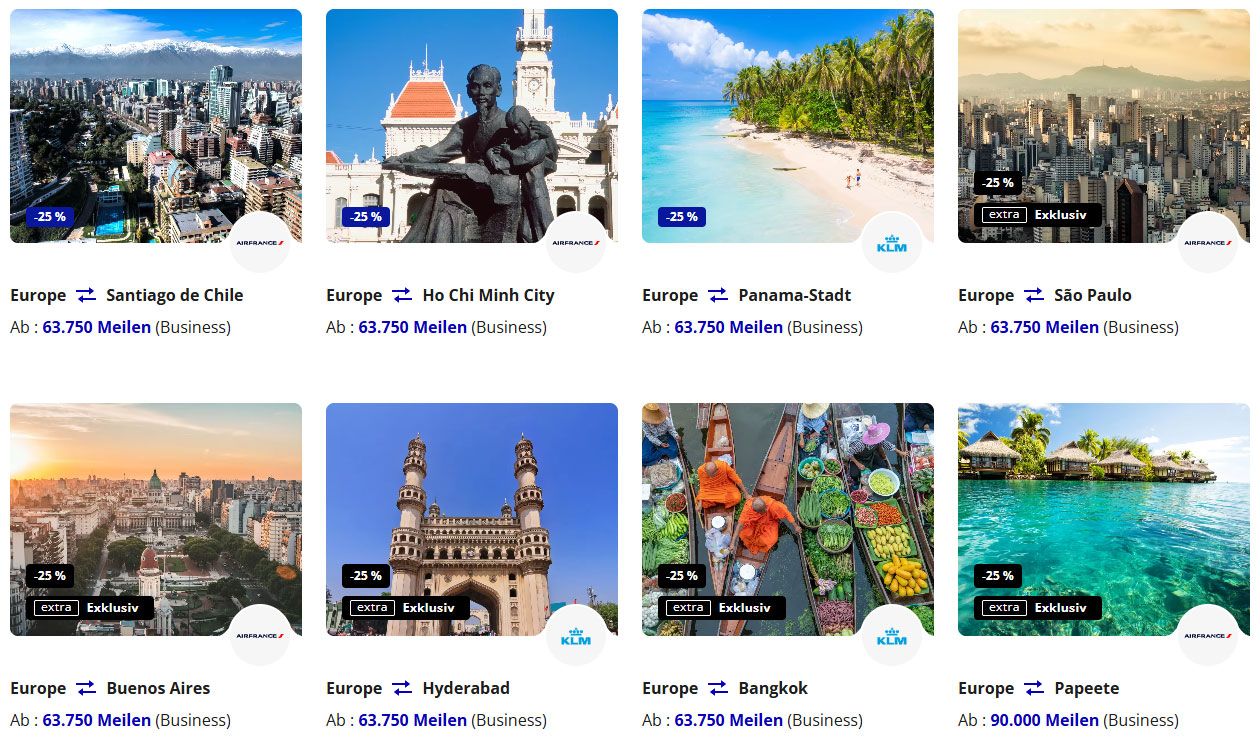Click the Air France logo on Buenos Aires card
This screenshot has height=742, width=1258.
click(x=260, y=635)
